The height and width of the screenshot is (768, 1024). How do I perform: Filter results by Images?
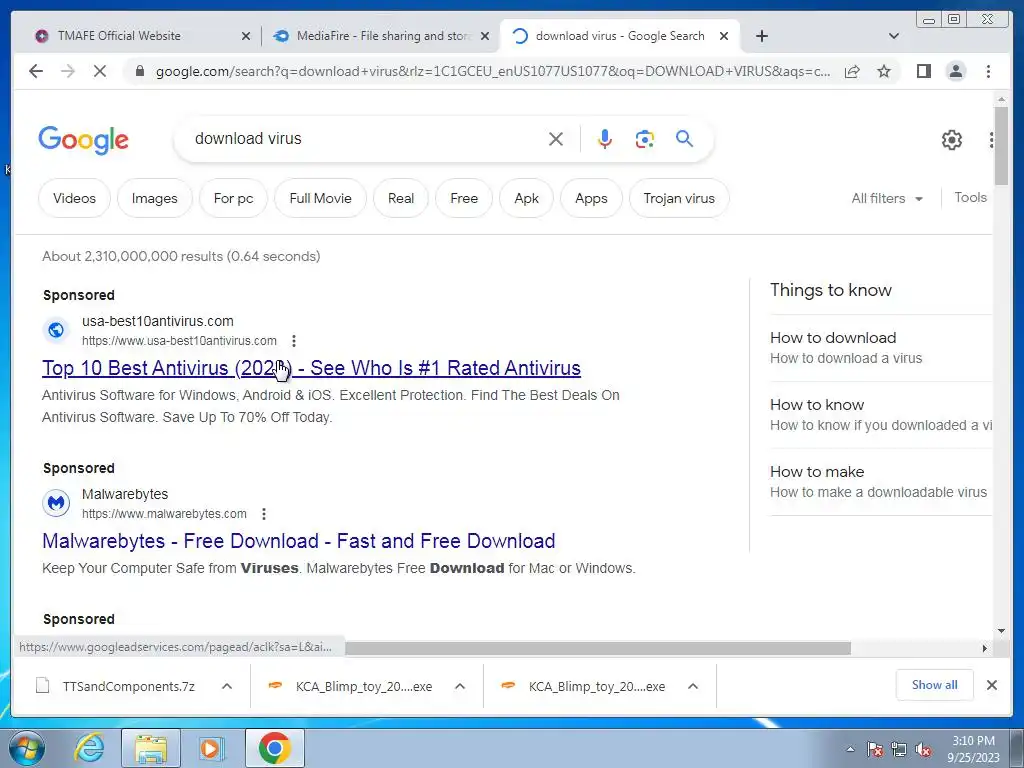point(155,198)
